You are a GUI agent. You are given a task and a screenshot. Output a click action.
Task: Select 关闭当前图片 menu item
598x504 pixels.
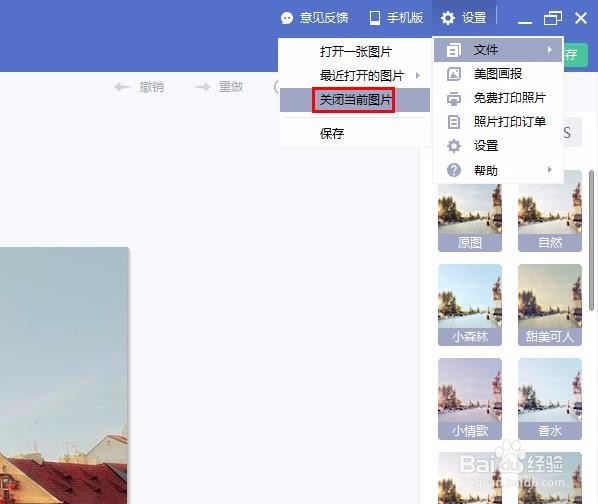355,100
